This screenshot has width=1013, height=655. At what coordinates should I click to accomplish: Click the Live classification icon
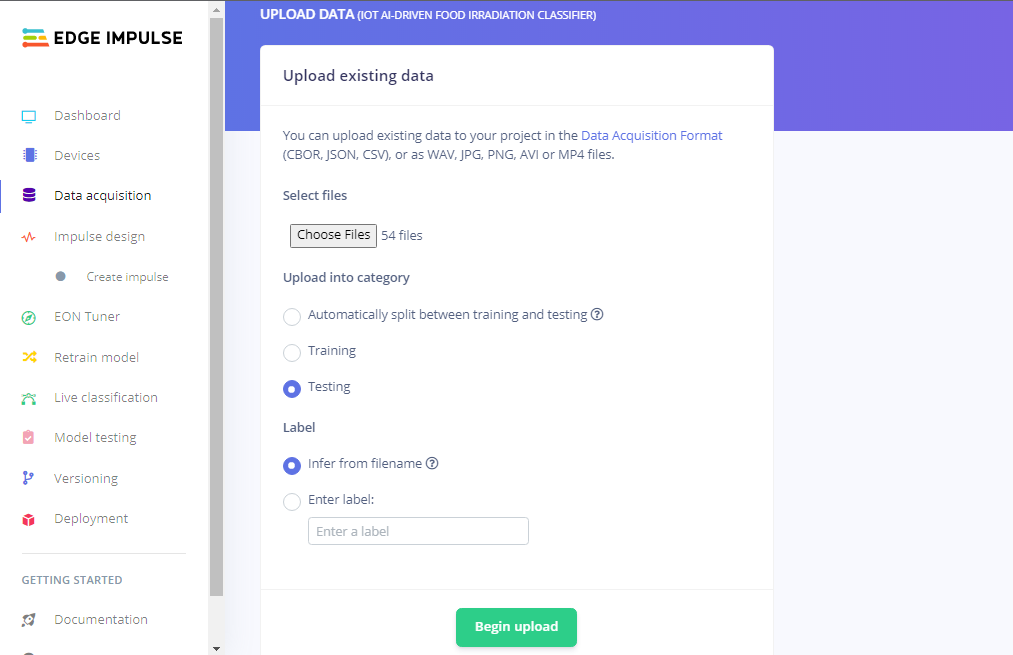tap(29, 398)
